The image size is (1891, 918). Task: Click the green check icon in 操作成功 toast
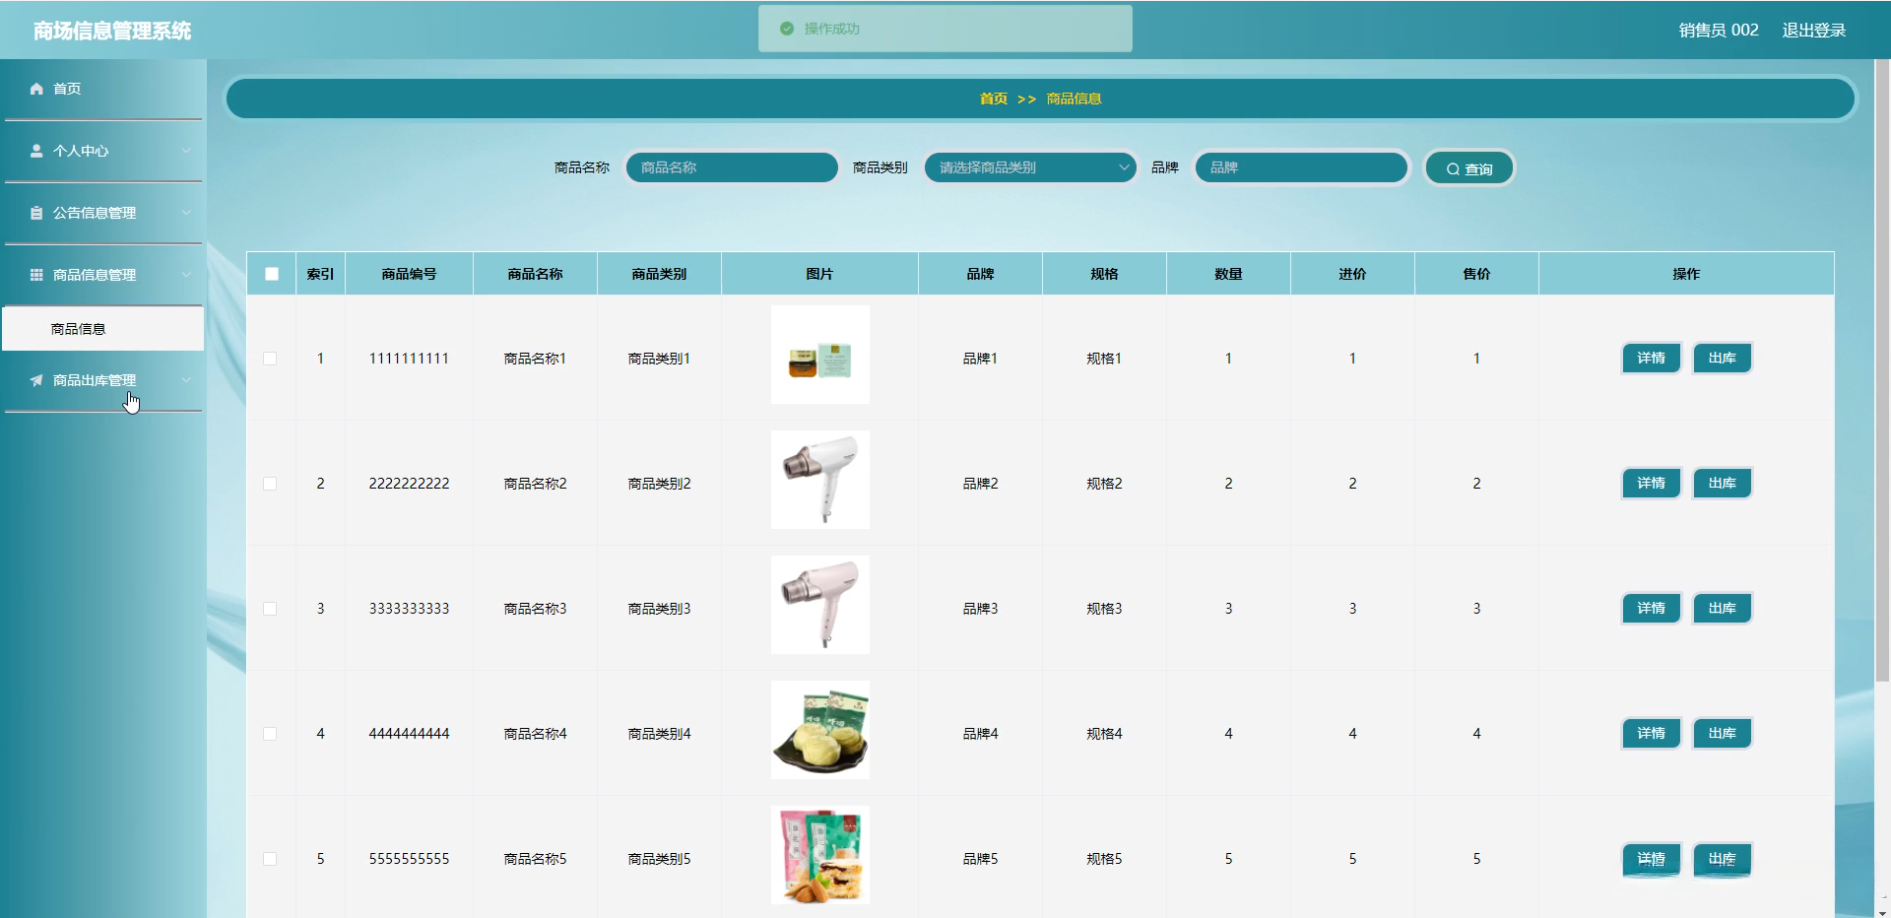pyautogui.click(x=787, y=29)
